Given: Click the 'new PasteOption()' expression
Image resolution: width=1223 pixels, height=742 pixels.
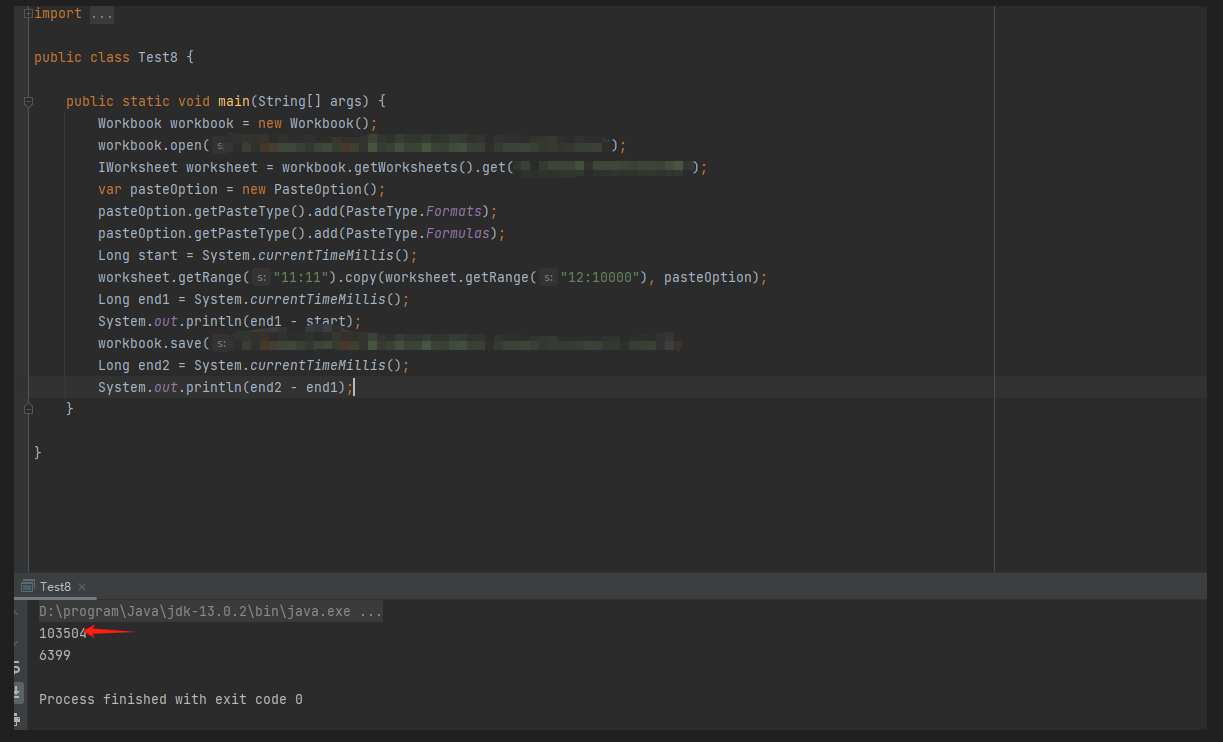Looking at the screenshot, I should coord(310,189).
